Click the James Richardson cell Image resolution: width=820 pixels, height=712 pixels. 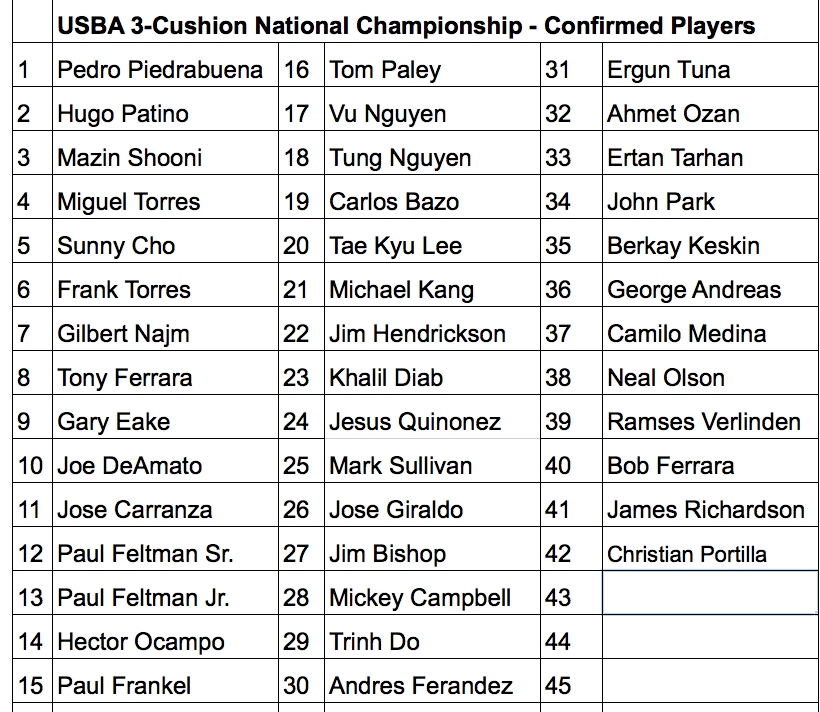(x=710, y=505)
